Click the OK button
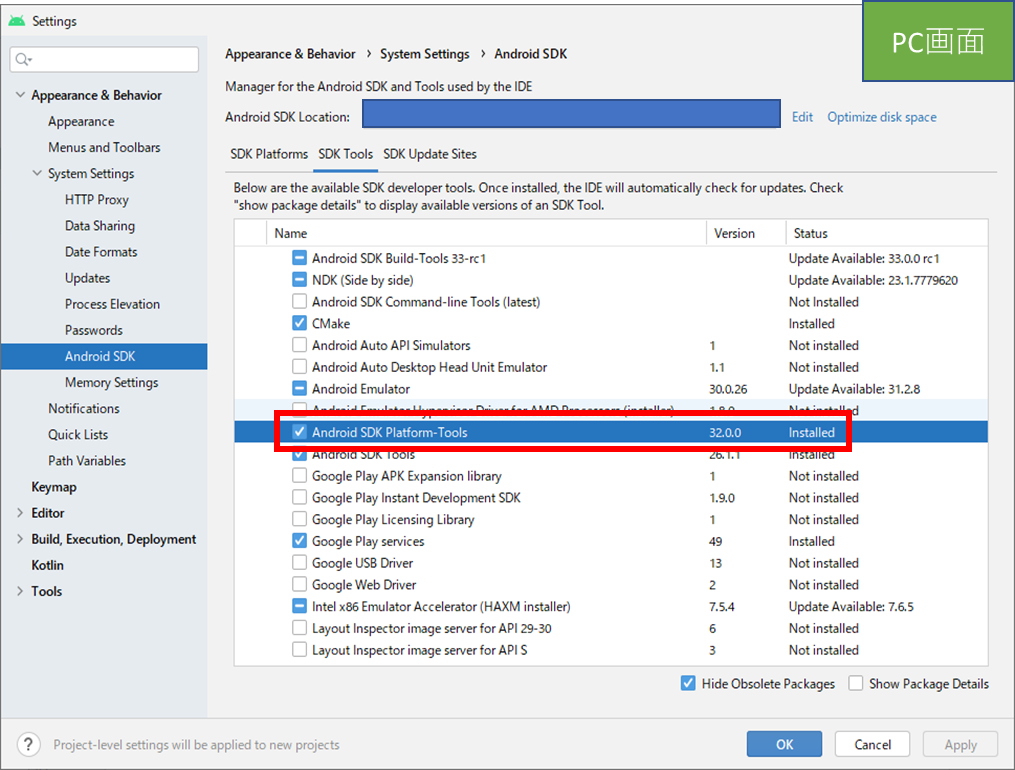 tap(785, 744)
